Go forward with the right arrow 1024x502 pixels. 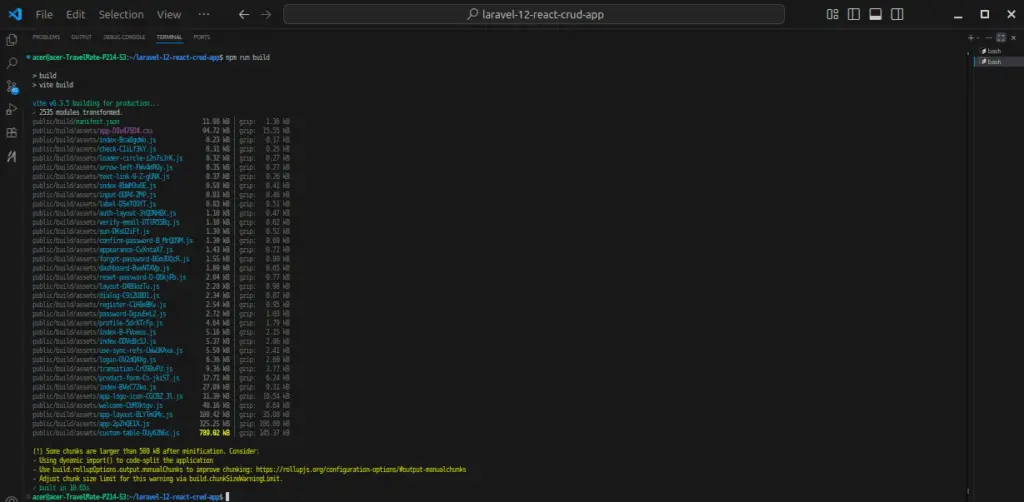(x=266, y=14)
